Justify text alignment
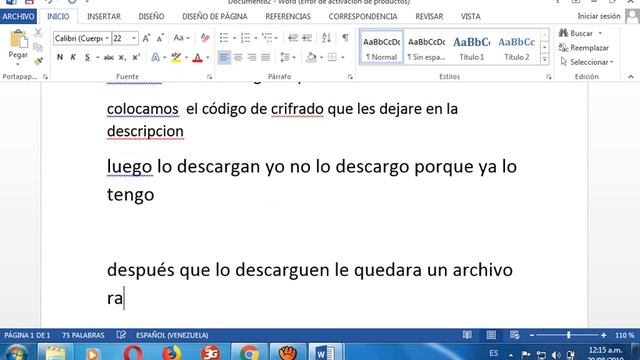 pos(266,58)
